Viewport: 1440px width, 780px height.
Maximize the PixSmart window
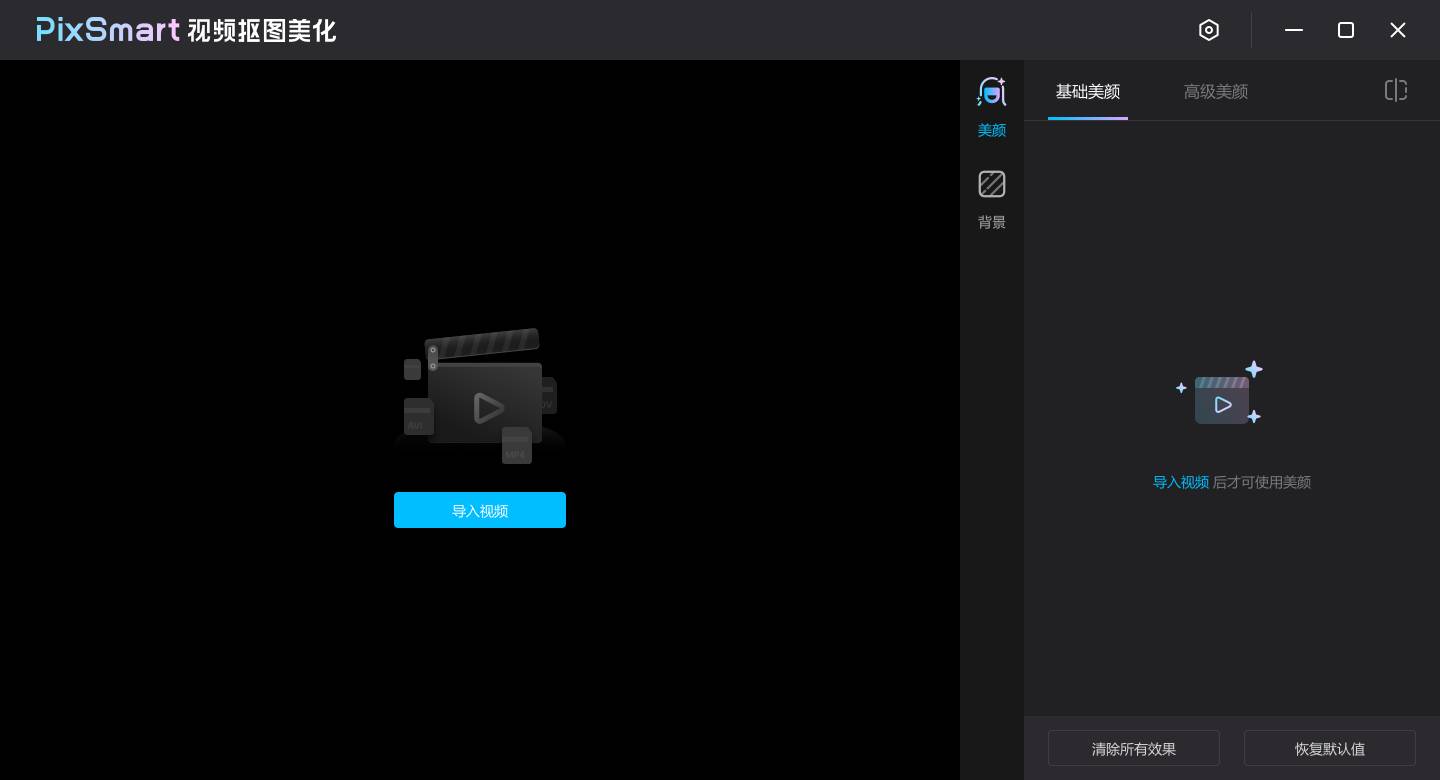click(1346, 30)
